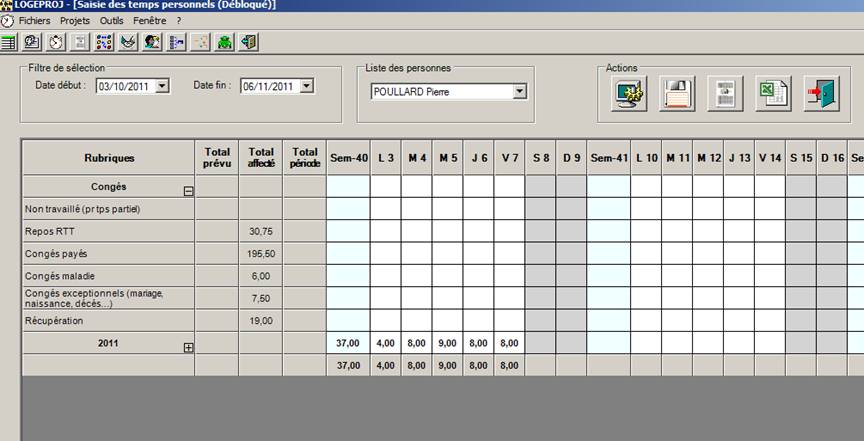The height and width of the screenshot is (441, 864).
Task: Click the person portrait icon in the toolbar
Action: pos(152,42)
